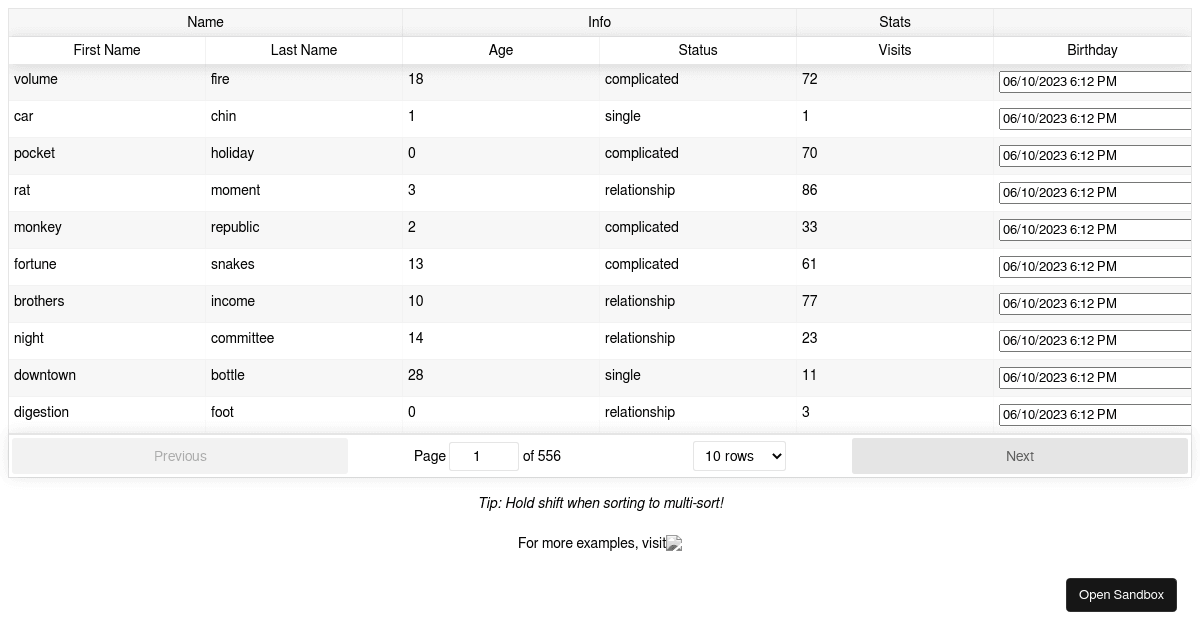Select the birthday input on the monkey row
The height and width of the screenshot is (630, 1200).
(1095, 230)
